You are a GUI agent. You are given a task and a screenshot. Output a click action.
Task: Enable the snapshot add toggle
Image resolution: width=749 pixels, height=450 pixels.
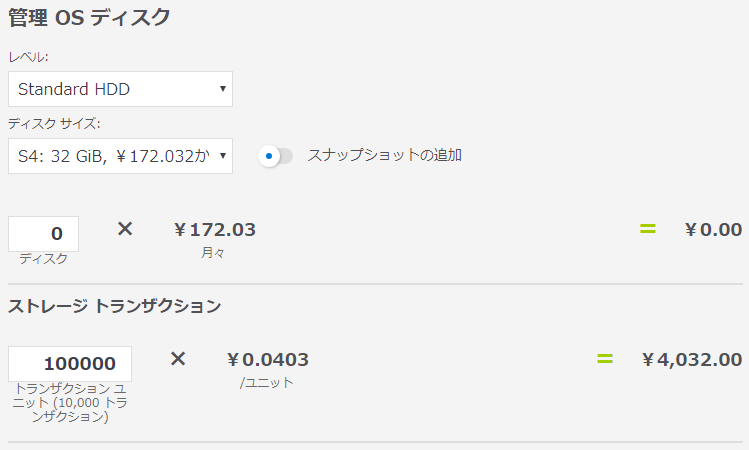[x=275, y=156]
